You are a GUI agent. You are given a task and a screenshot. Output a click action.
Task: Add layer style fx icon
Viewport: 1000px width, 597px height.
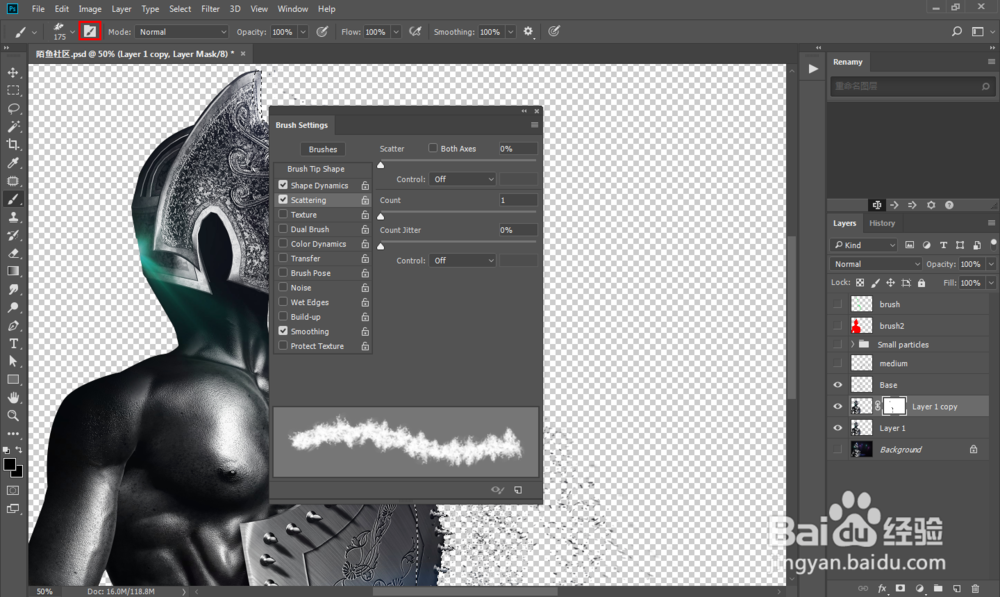point(882,588)
